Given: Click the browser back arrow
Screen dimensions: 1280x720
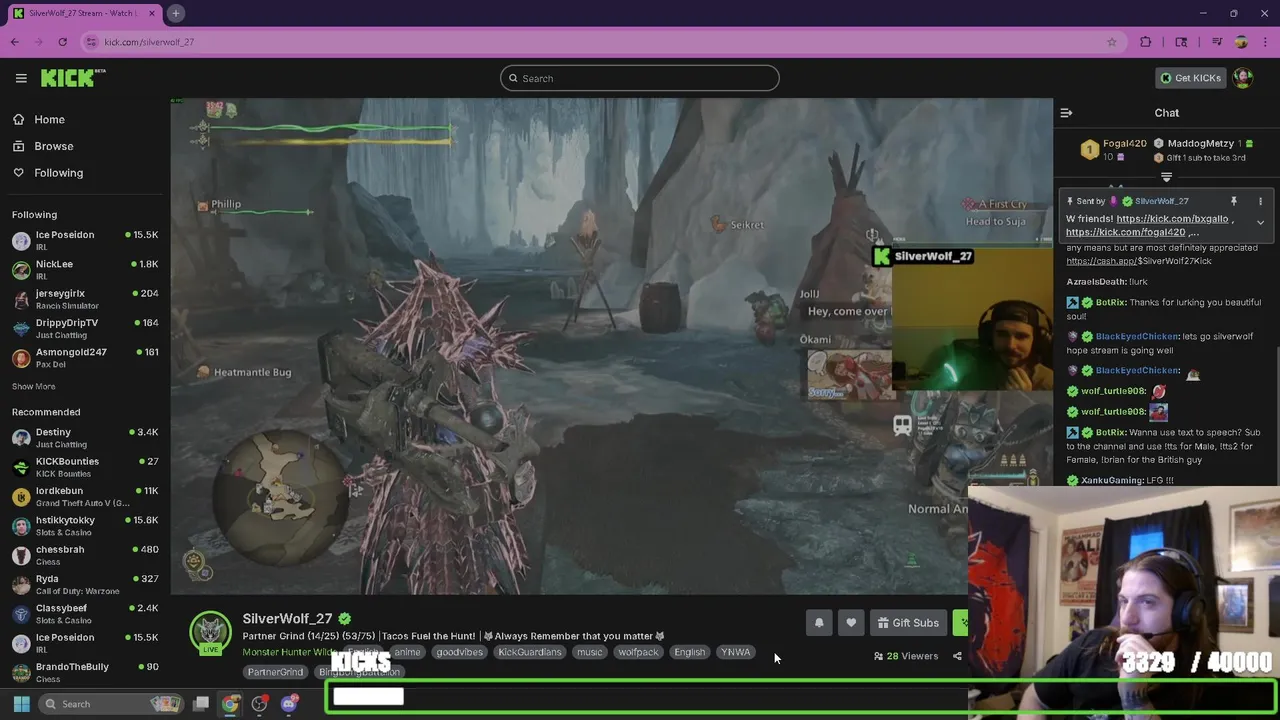Looking at the screenshot, I should point(15,42).
